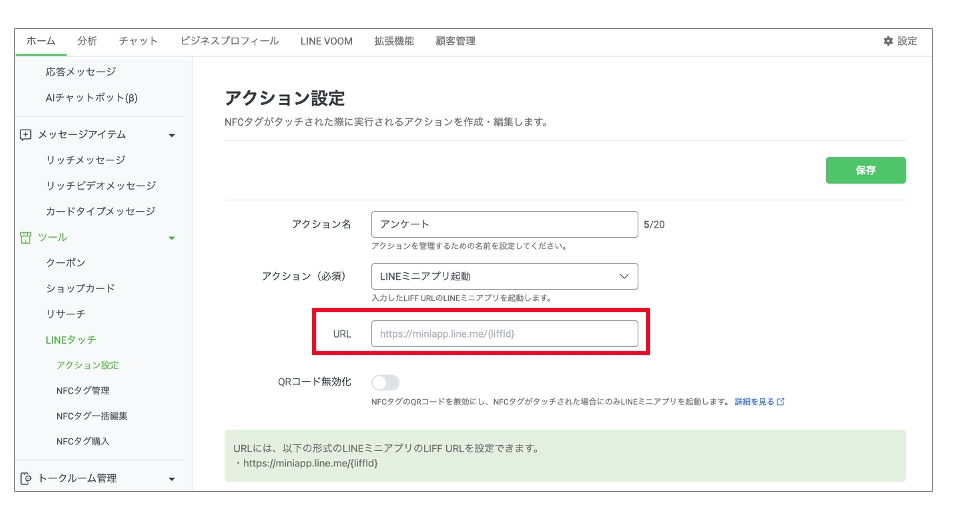Collapse the メッセージアイテム section arrow
953x511 pixels.
coord(172,135)
